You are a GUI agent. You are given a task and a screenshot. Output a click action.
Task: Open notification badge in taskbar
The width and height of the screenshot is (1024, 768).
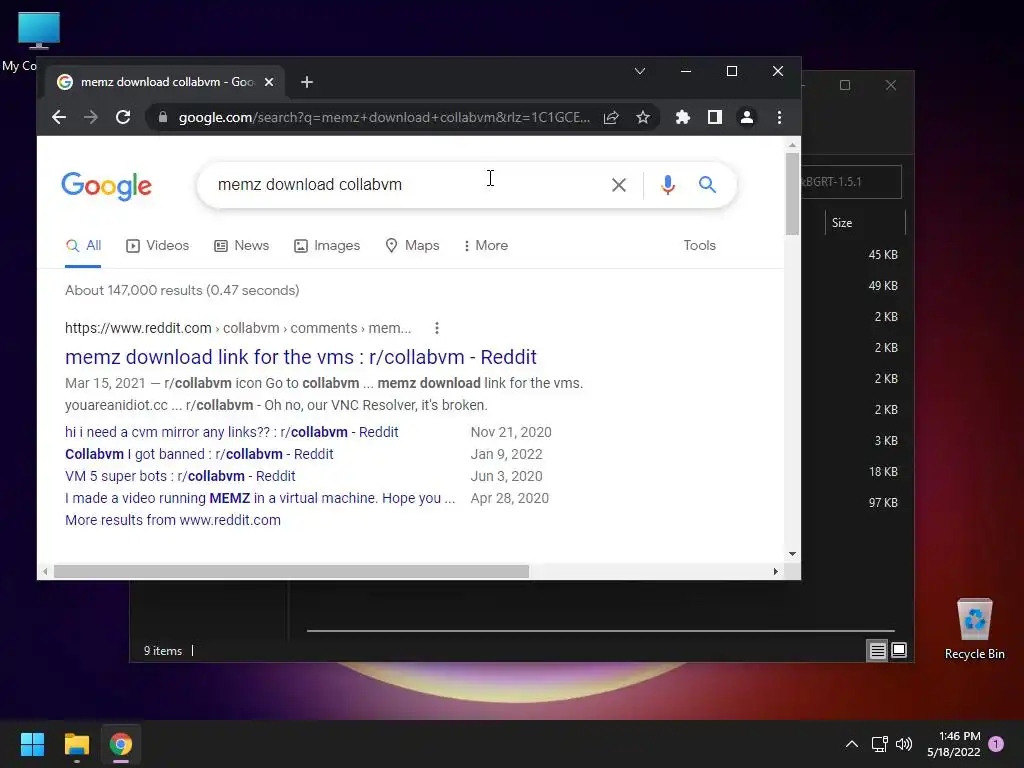(x=996, y=744)
